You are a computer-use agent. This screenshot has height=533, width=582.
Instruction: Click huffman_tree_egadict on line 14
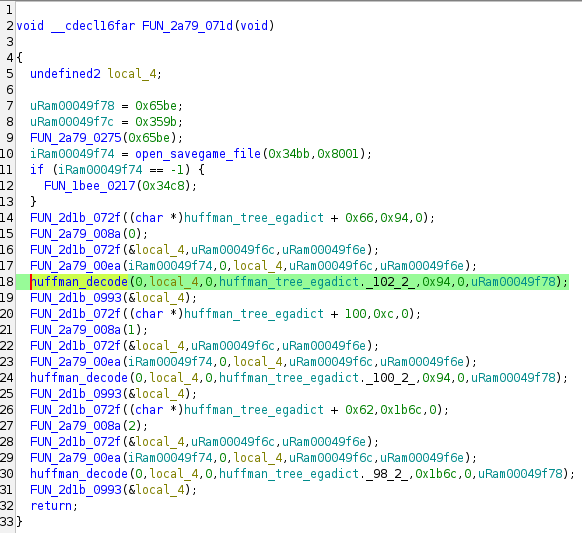point(254,218)
